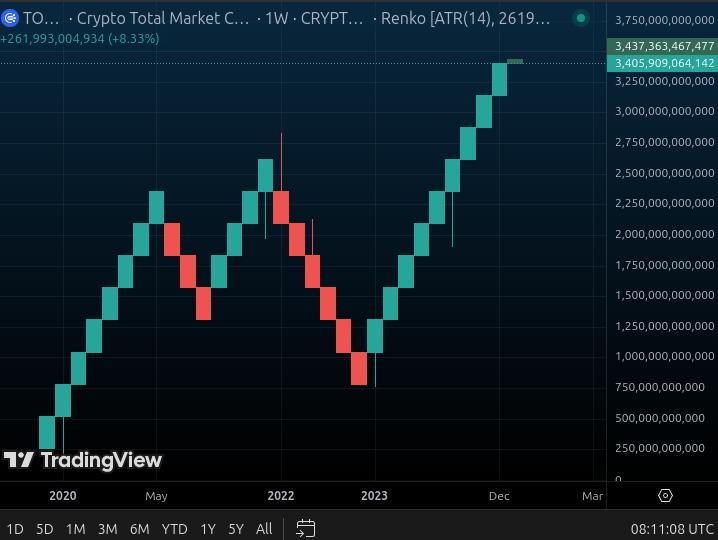718x540 pixels.
Task: Click the 1,000,000,000,000 price axis label
Action: [664, 356]
